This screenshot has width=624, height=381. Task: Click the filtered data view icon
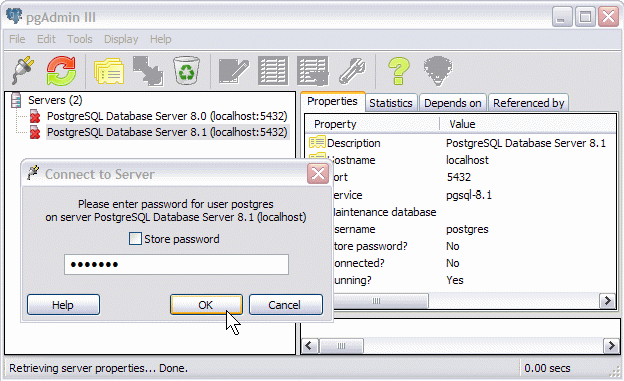point(313,71)
